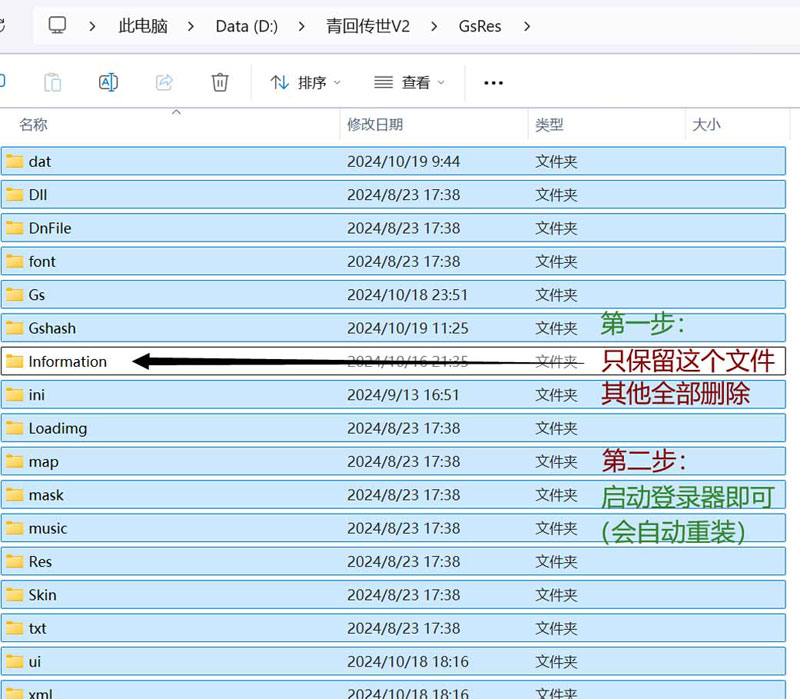Open the 排序 (Sort) dropdown

pos(306,83)
